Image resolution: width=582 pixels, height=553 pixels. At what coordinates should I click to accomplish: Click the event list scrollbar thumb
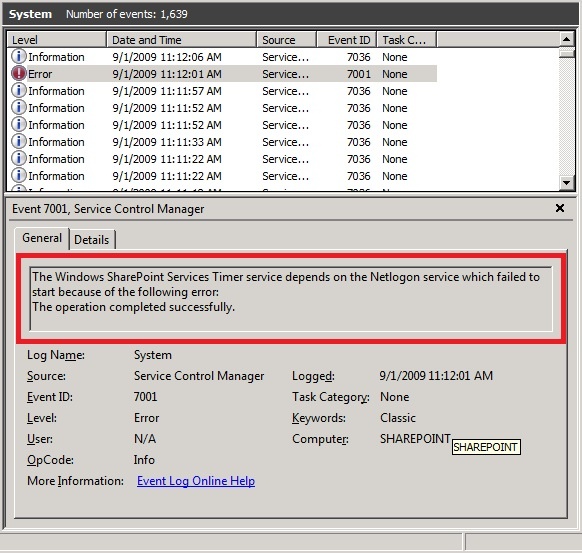tap(566, 53)
